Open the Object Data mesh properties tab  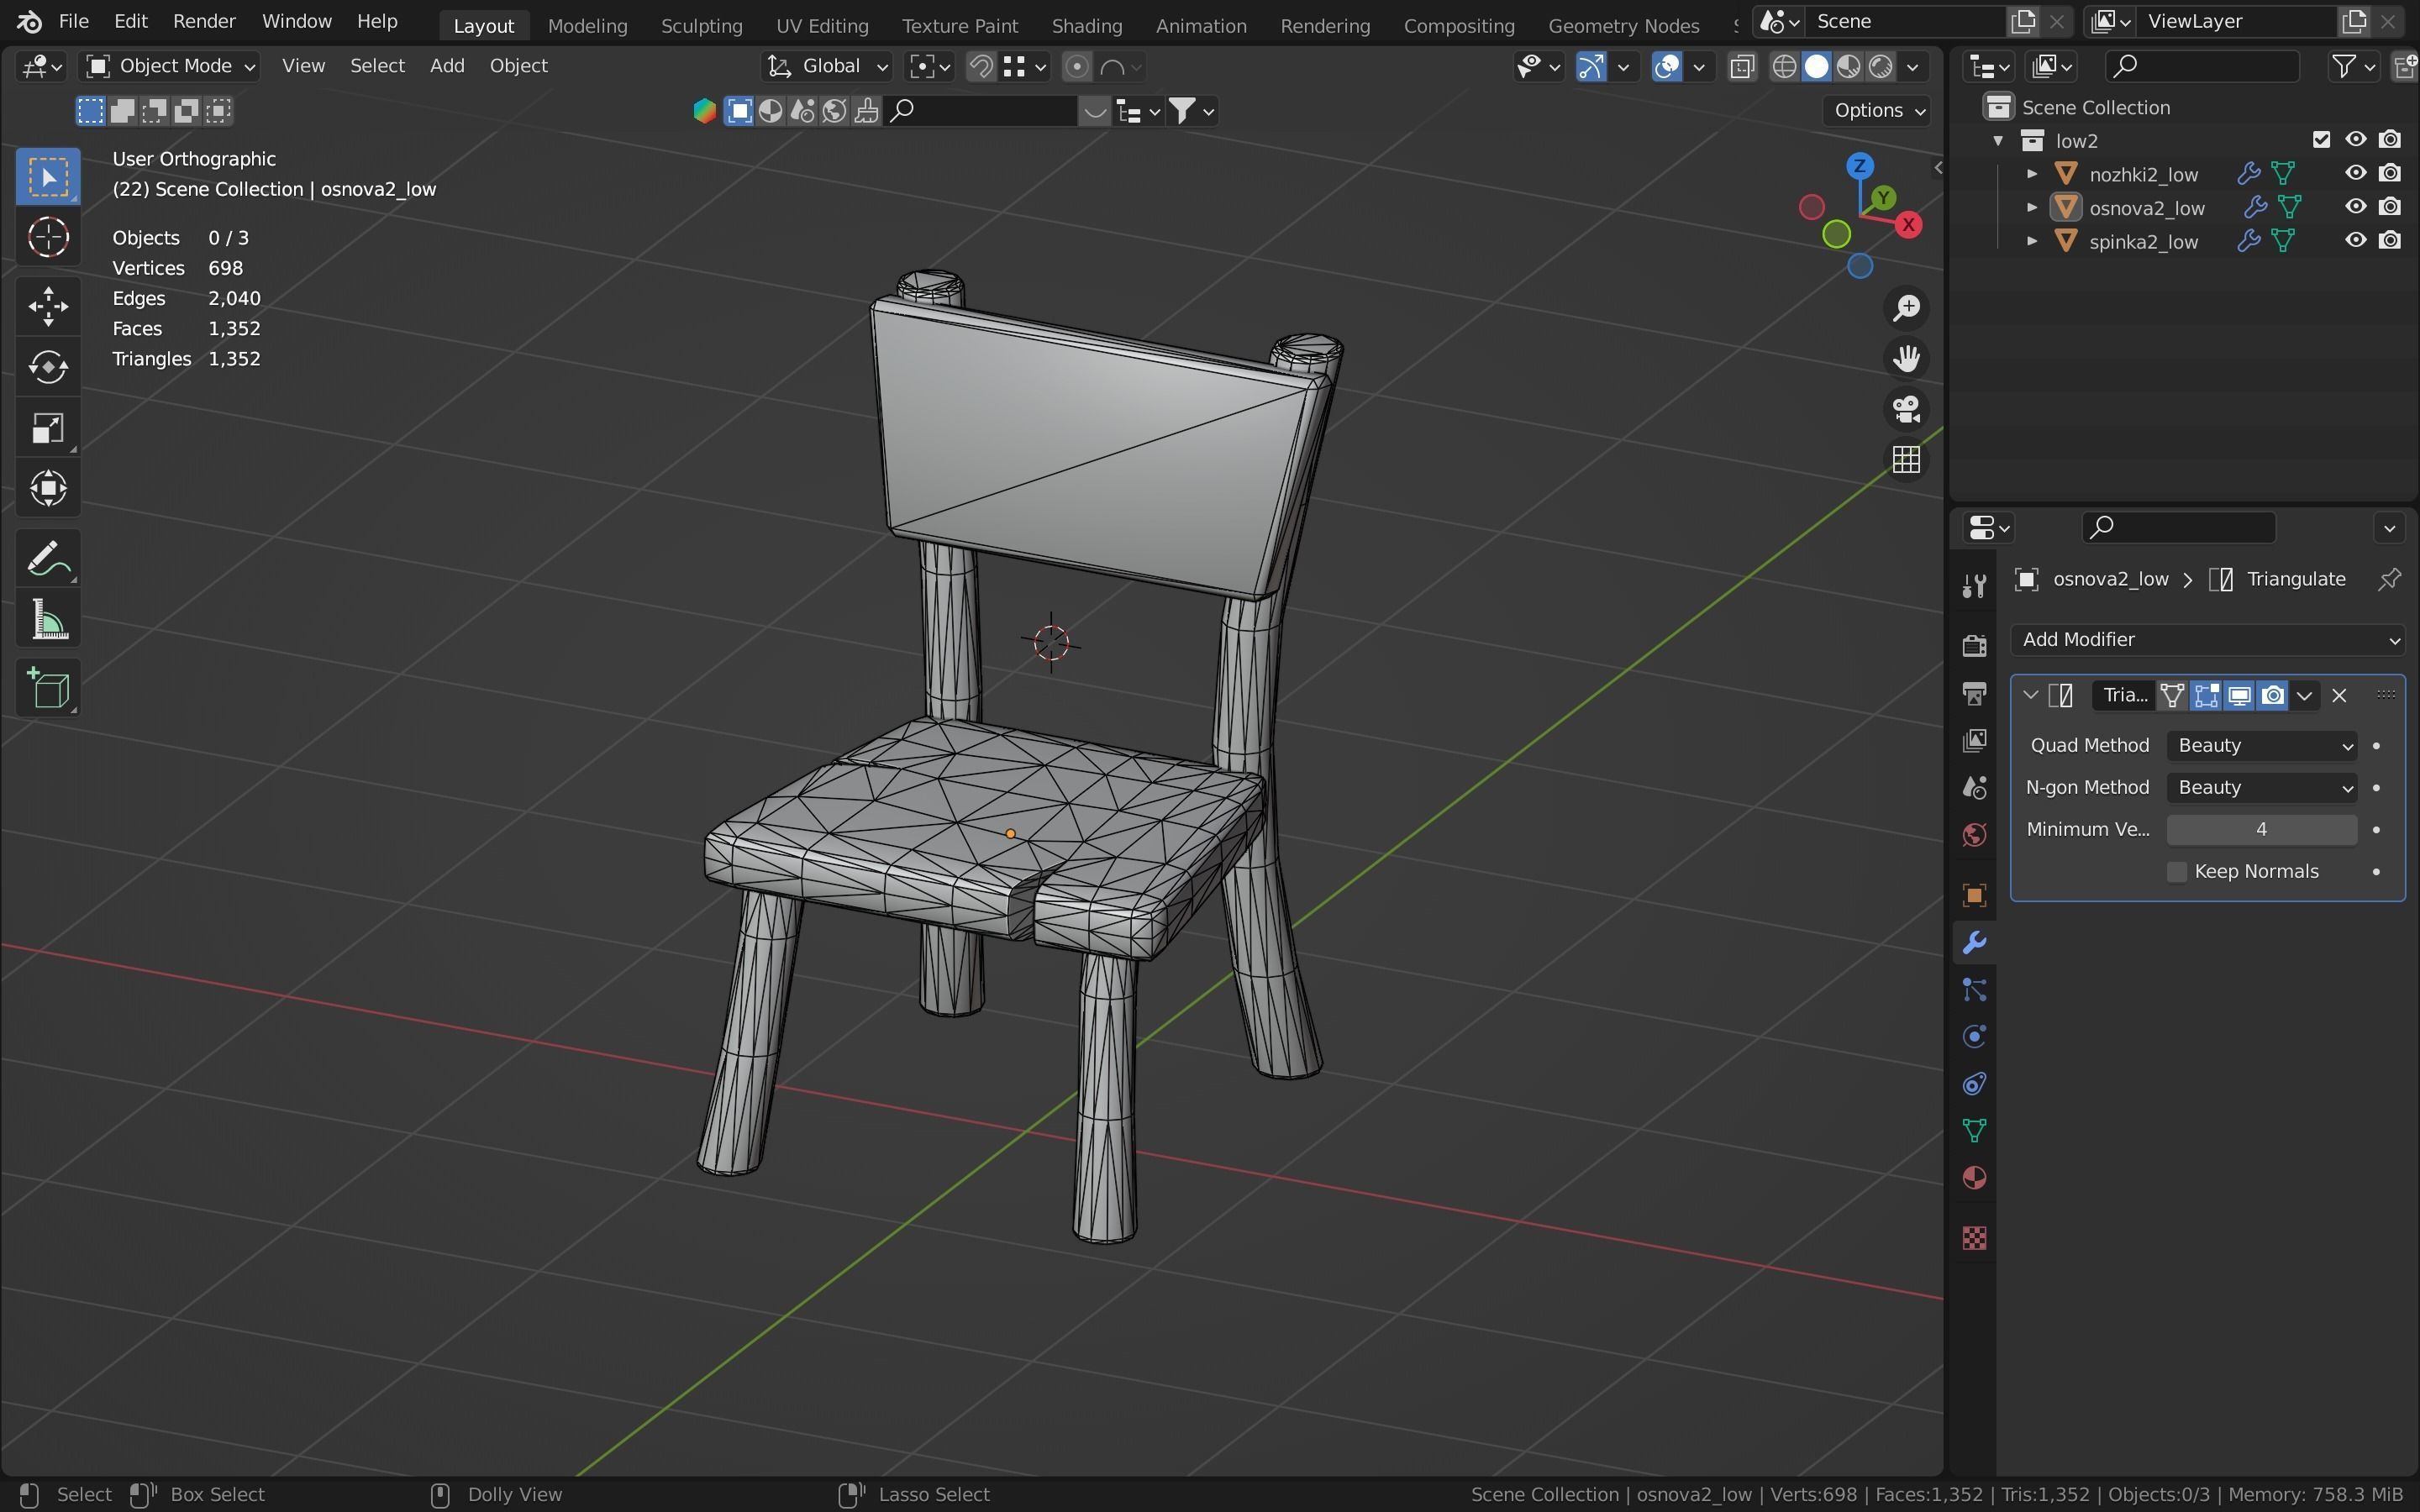[1974, 1131]
